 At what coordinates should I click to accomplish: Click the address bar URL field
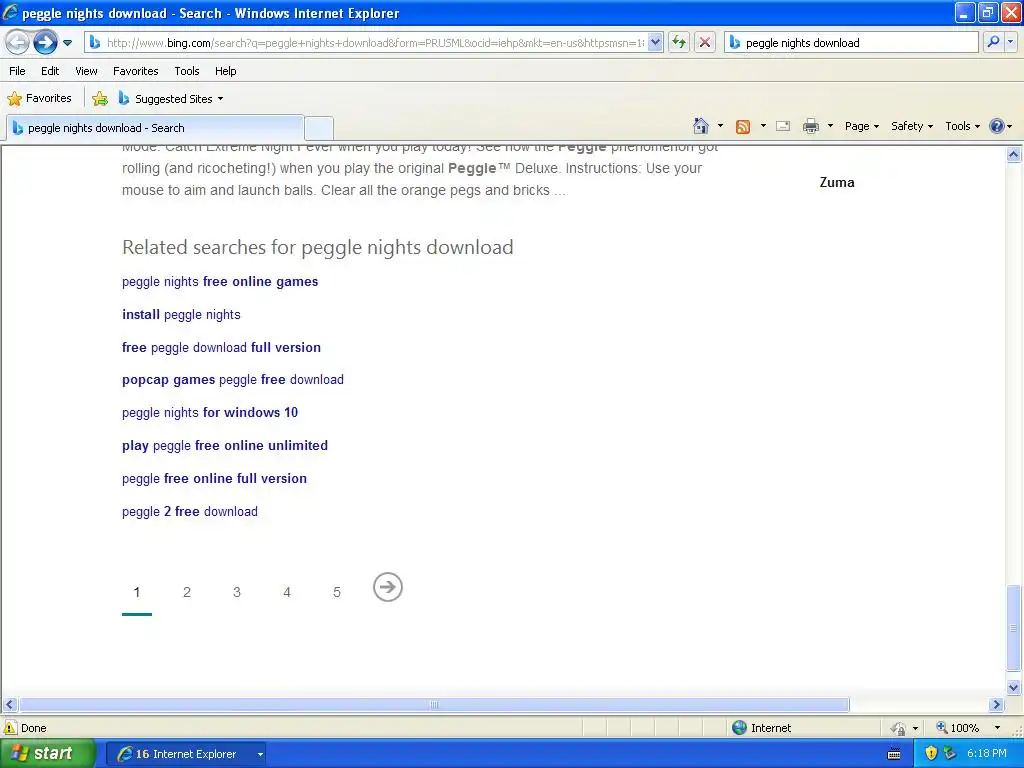click(x=374, y=43)
